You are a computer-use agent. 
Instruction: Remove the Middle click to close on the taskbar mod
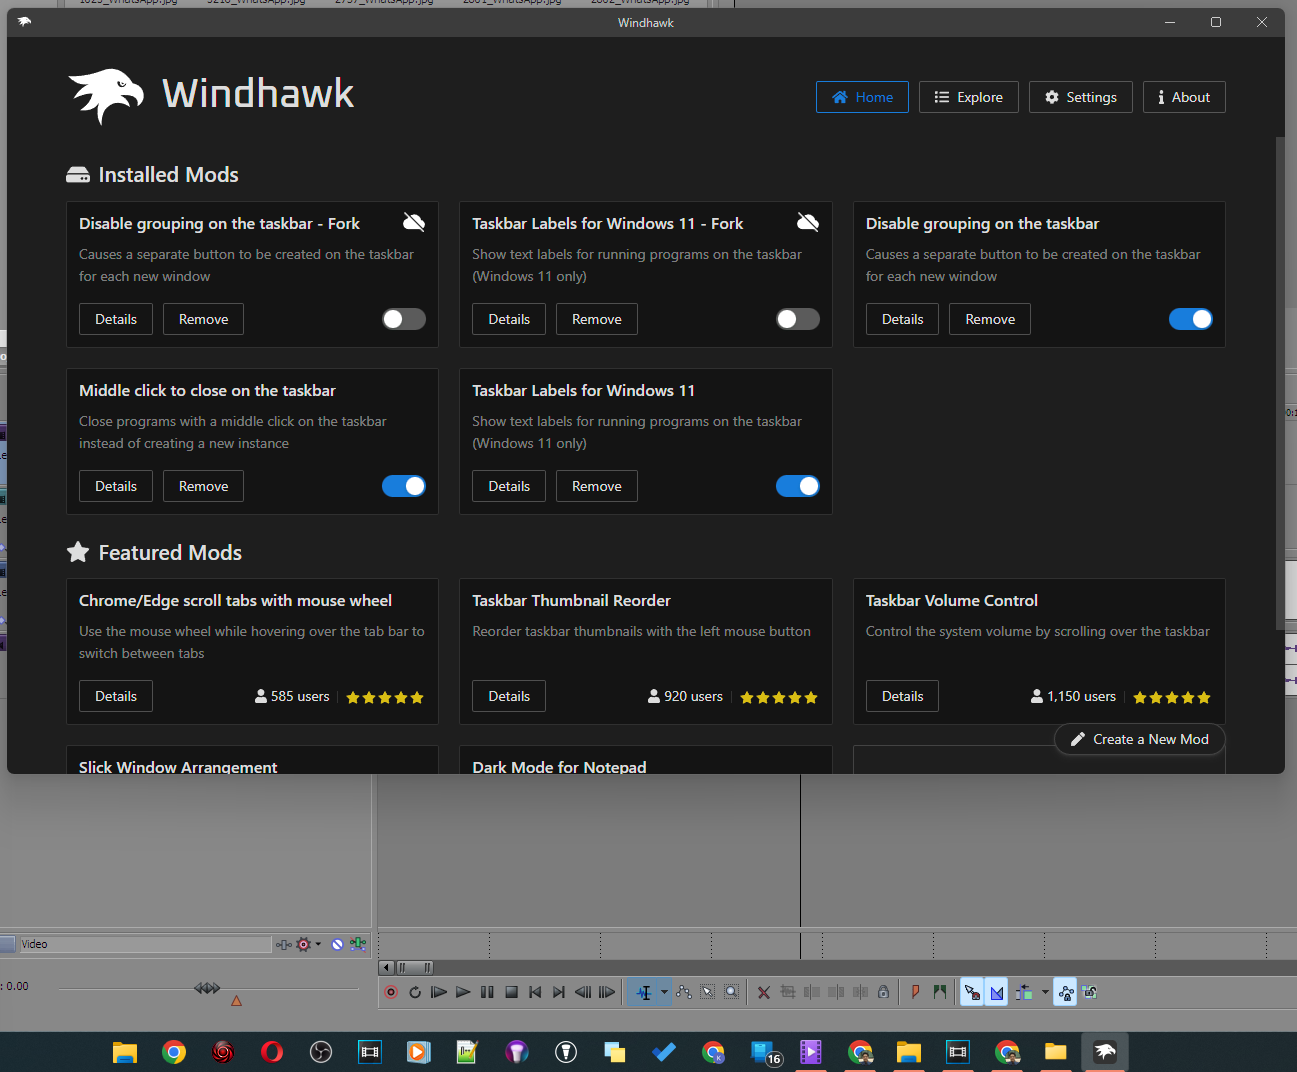204,486
